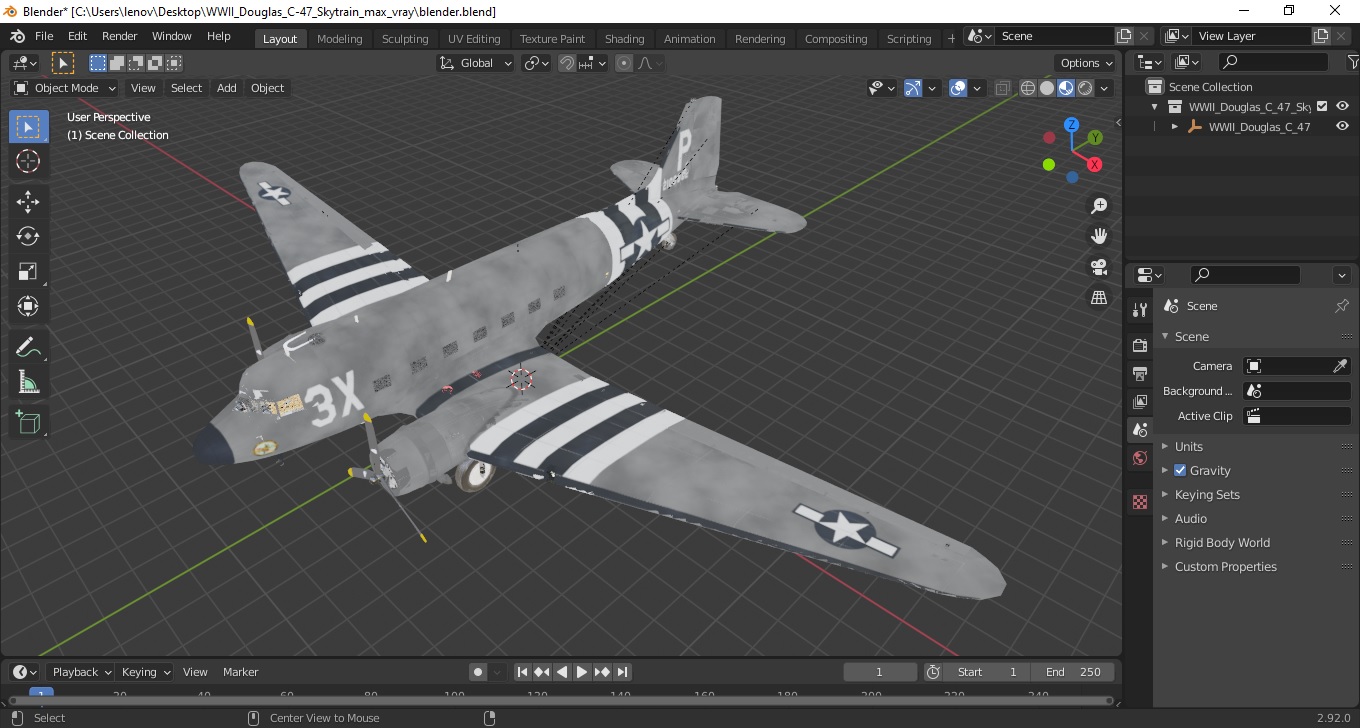Switch to the Modeling workspace tab
Image resolution: width=1360 pixels, height=728 pixels.
pos(340,39)
